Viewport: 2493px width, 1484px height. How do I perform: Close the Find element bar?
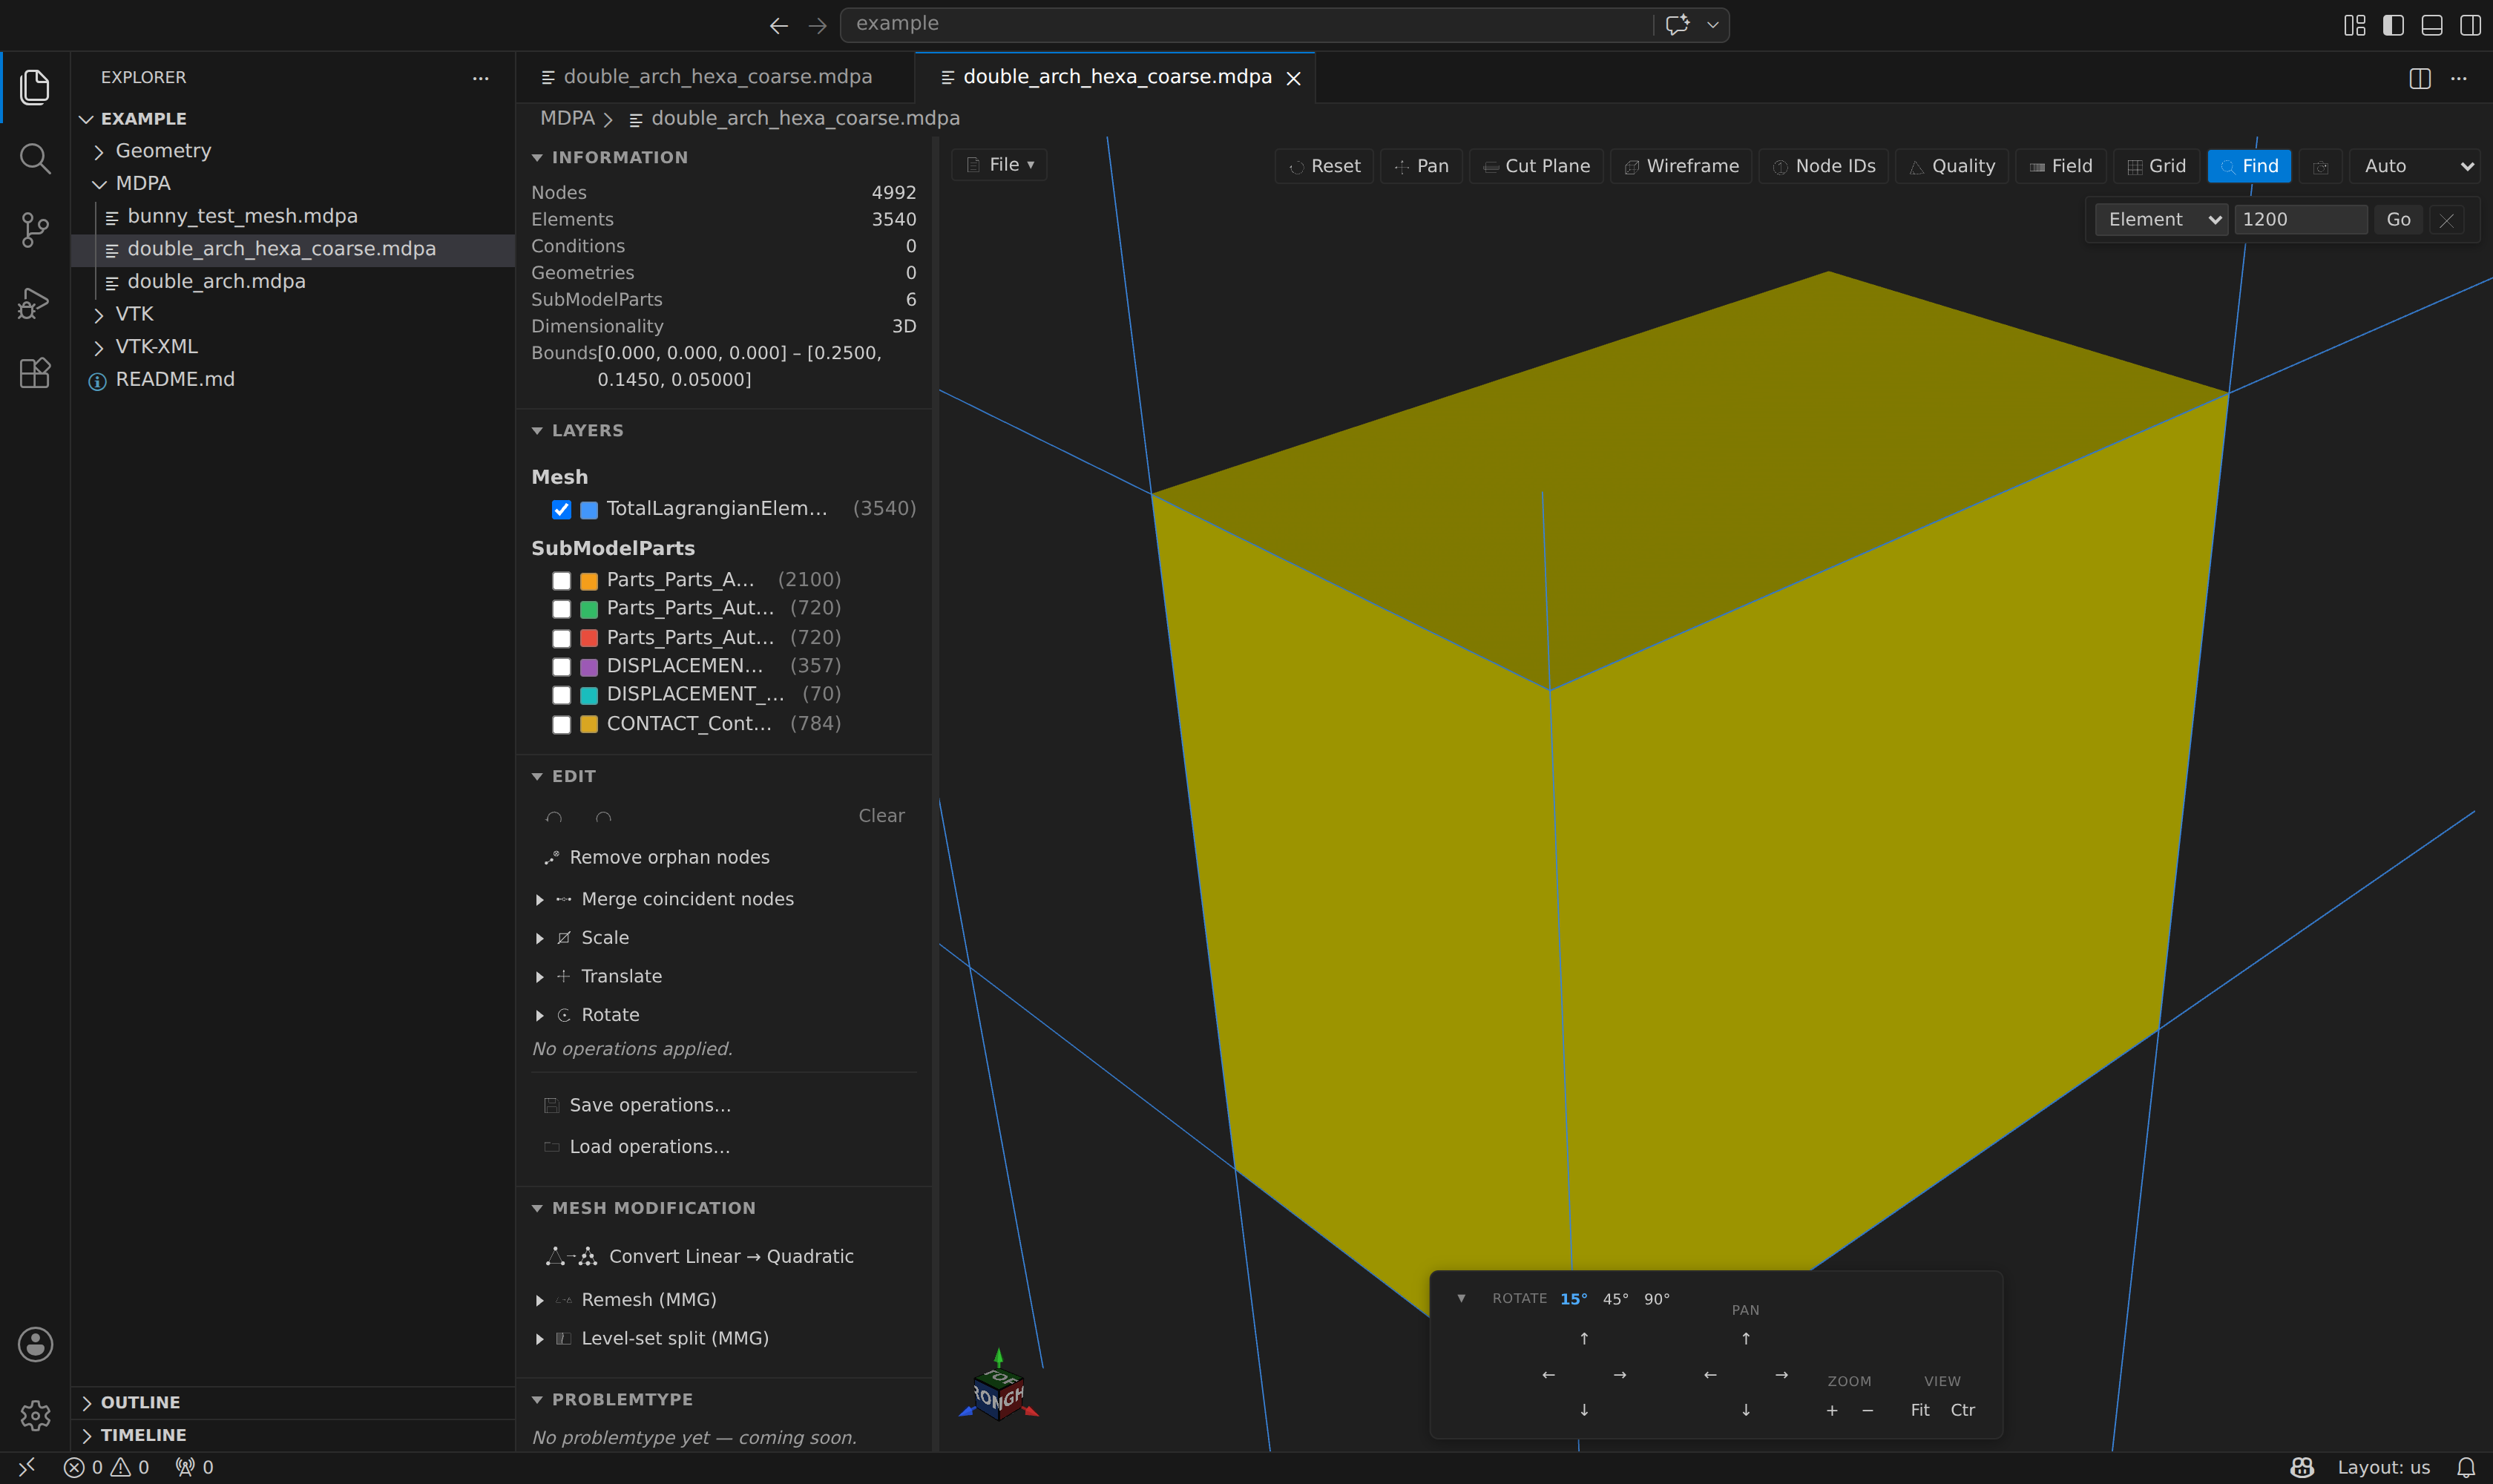tap(2447, 220)
